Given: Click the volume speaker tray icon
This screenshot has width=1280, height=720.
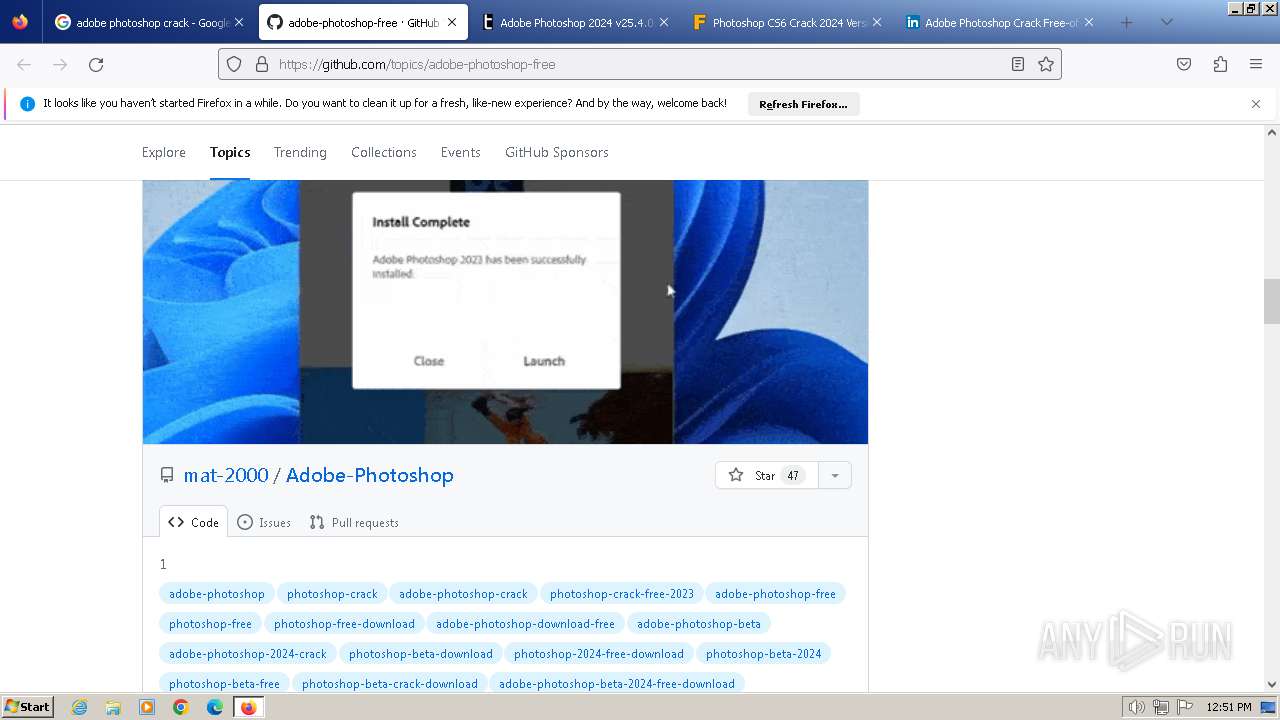Looking at the screenshot, I should (x=1136, y=707).
